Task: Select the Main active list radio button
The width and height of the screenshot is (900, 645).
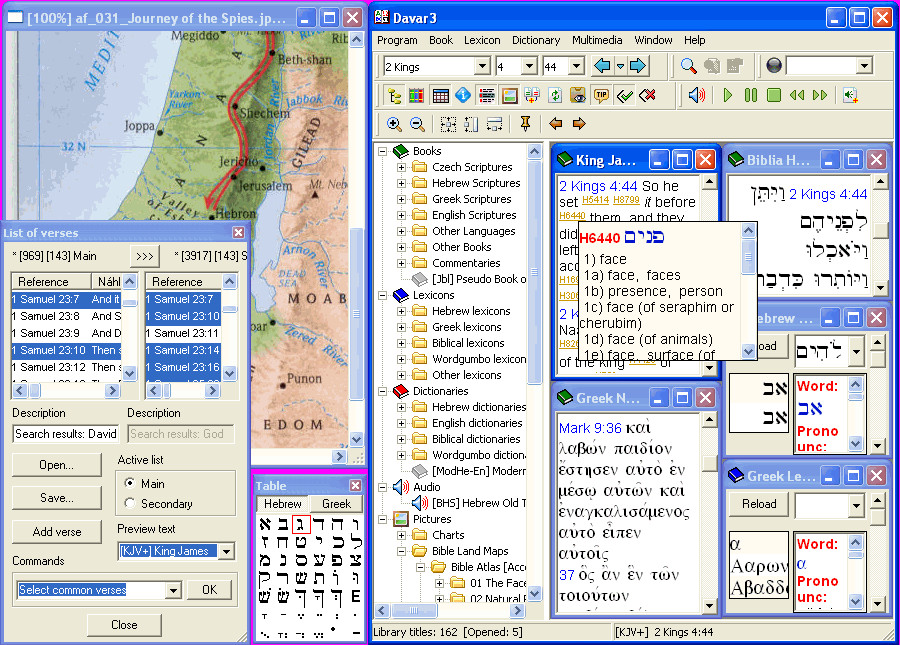Action: point(130,483)
